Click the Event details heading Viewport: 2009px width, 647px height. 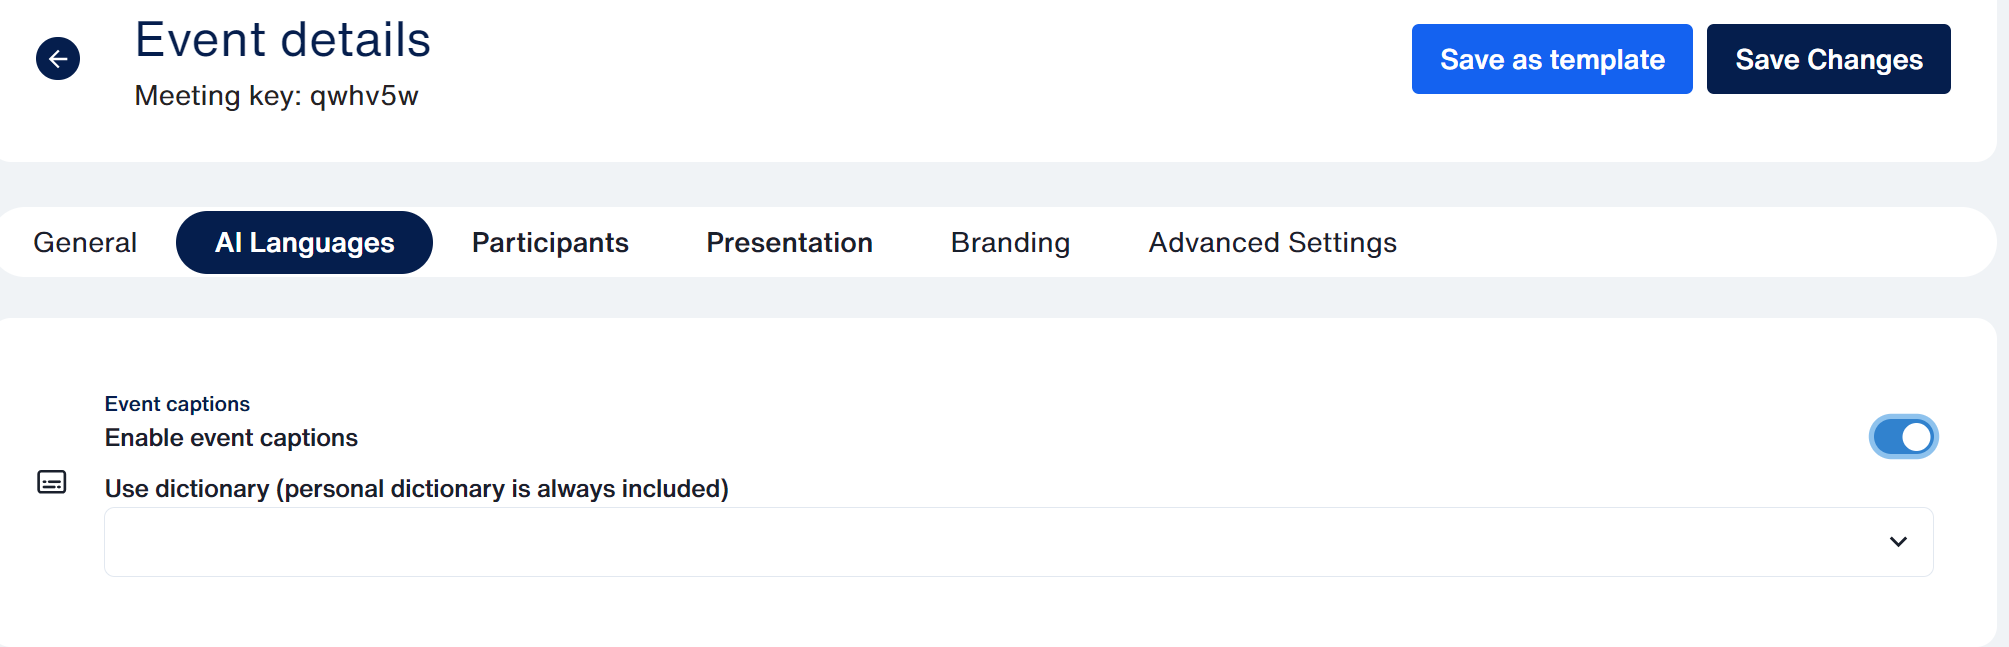pos(283,41)
